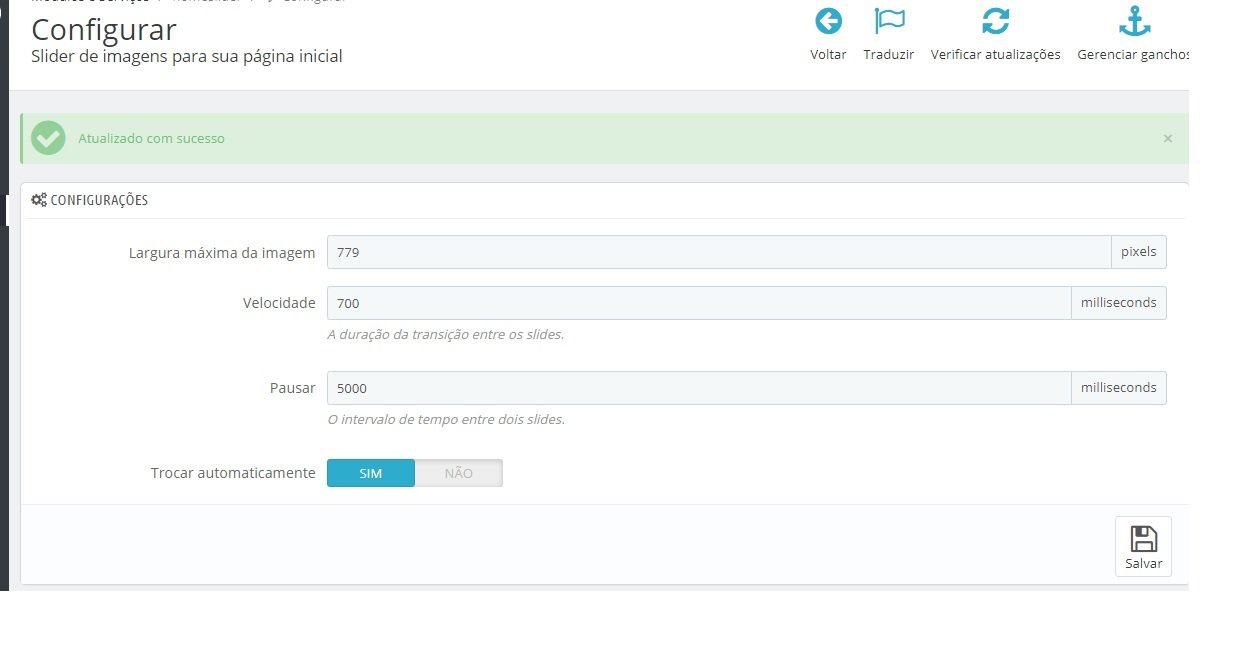Click the 'pixels' unit label
1251x660 pixels.
1139,252
